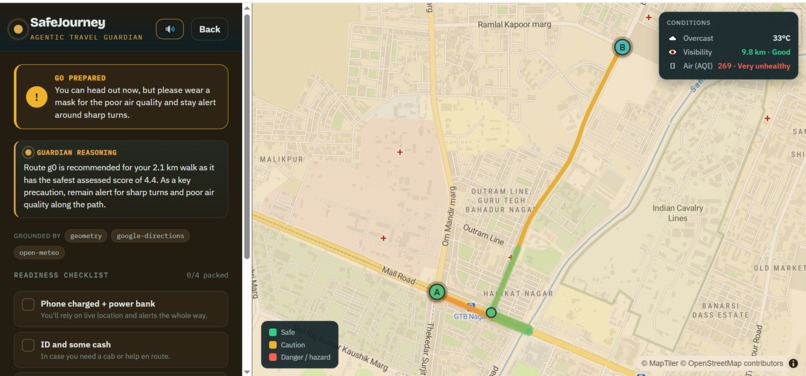
Task: Click the 33°C temperature reading
Action: (781, 39)
